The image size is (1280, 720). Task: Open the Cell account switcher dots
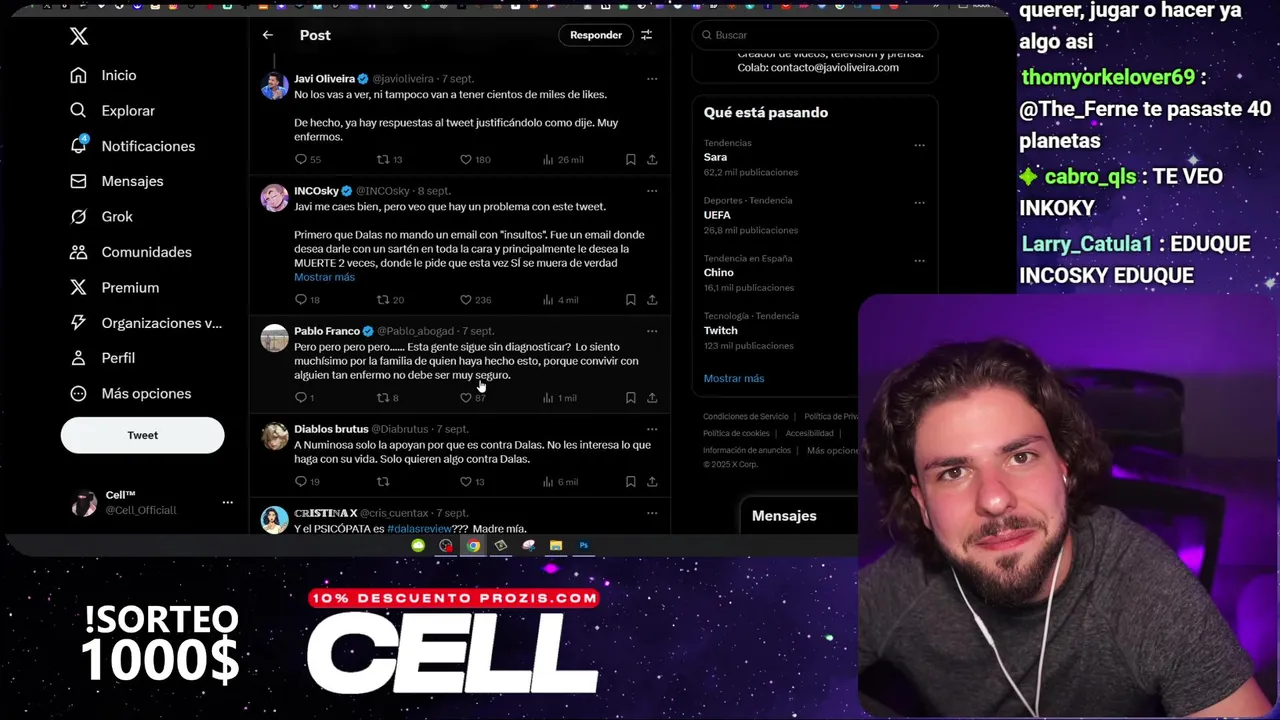[x=227, y=502]
